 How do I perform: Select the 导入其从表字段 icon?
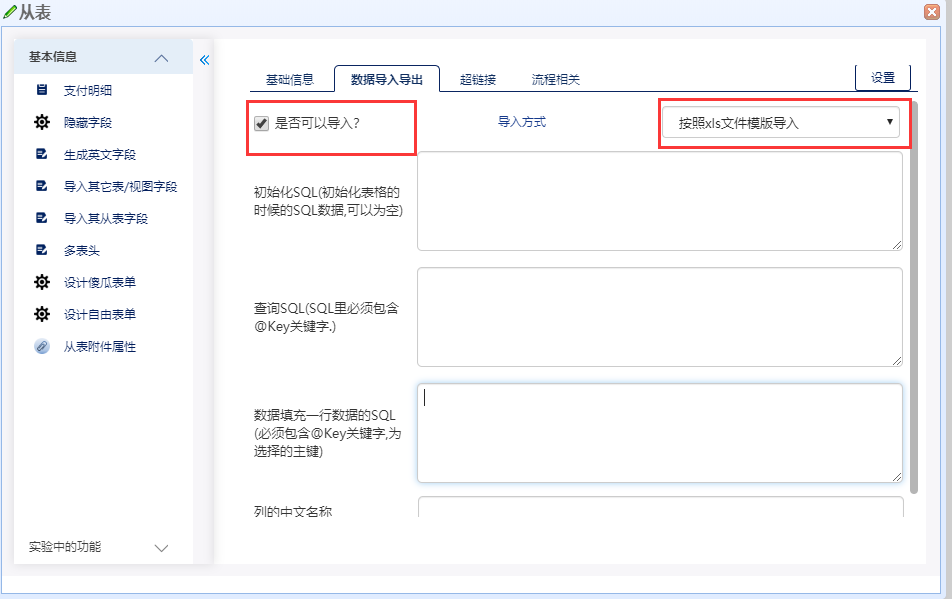(40, 217)
